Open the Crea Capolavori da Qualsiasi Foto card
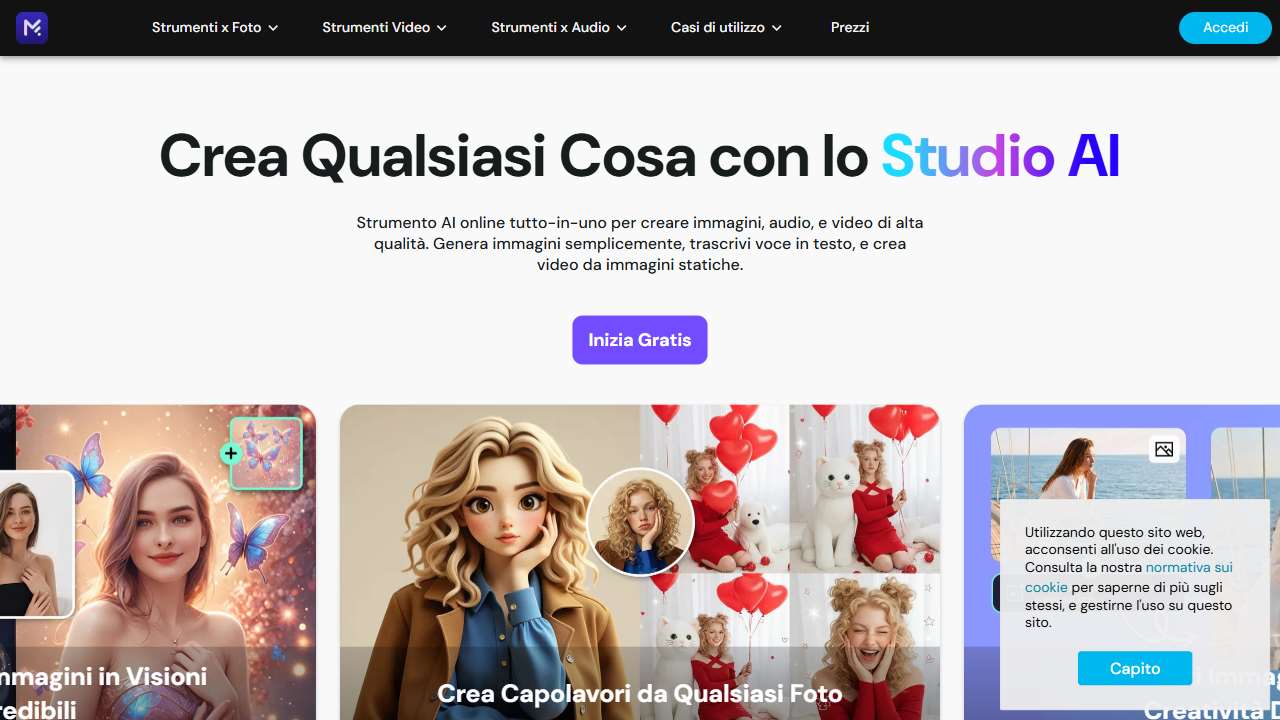This screenshot has height=720, width=1280. (x=640, y=562)
